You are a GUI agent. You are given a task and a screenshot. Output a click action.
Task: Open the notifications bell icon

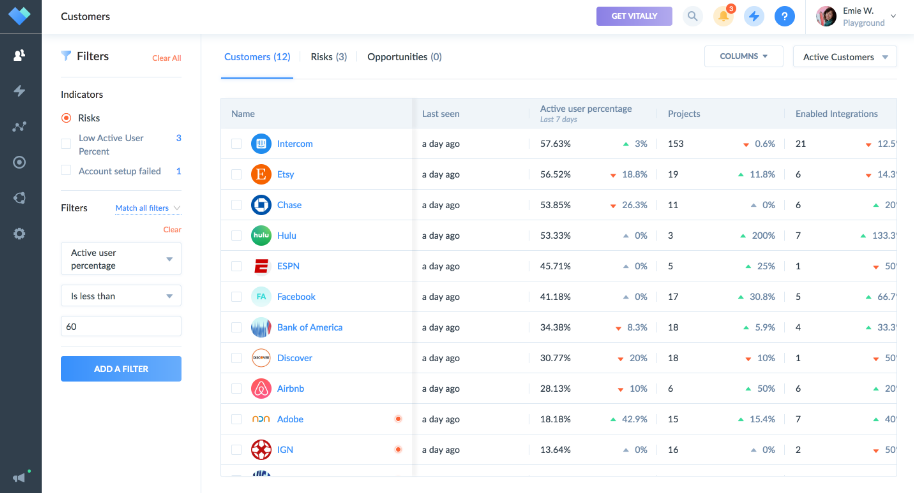pos(722,16)
